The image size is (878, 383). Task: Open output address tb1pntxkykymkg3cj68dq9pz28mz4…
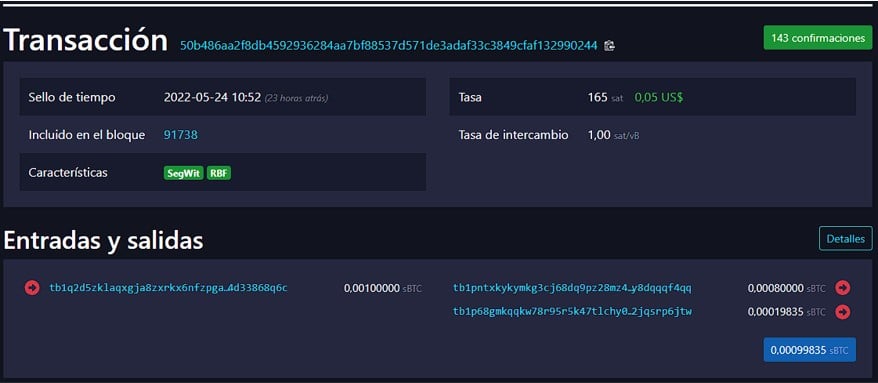(x=572, y=288)
